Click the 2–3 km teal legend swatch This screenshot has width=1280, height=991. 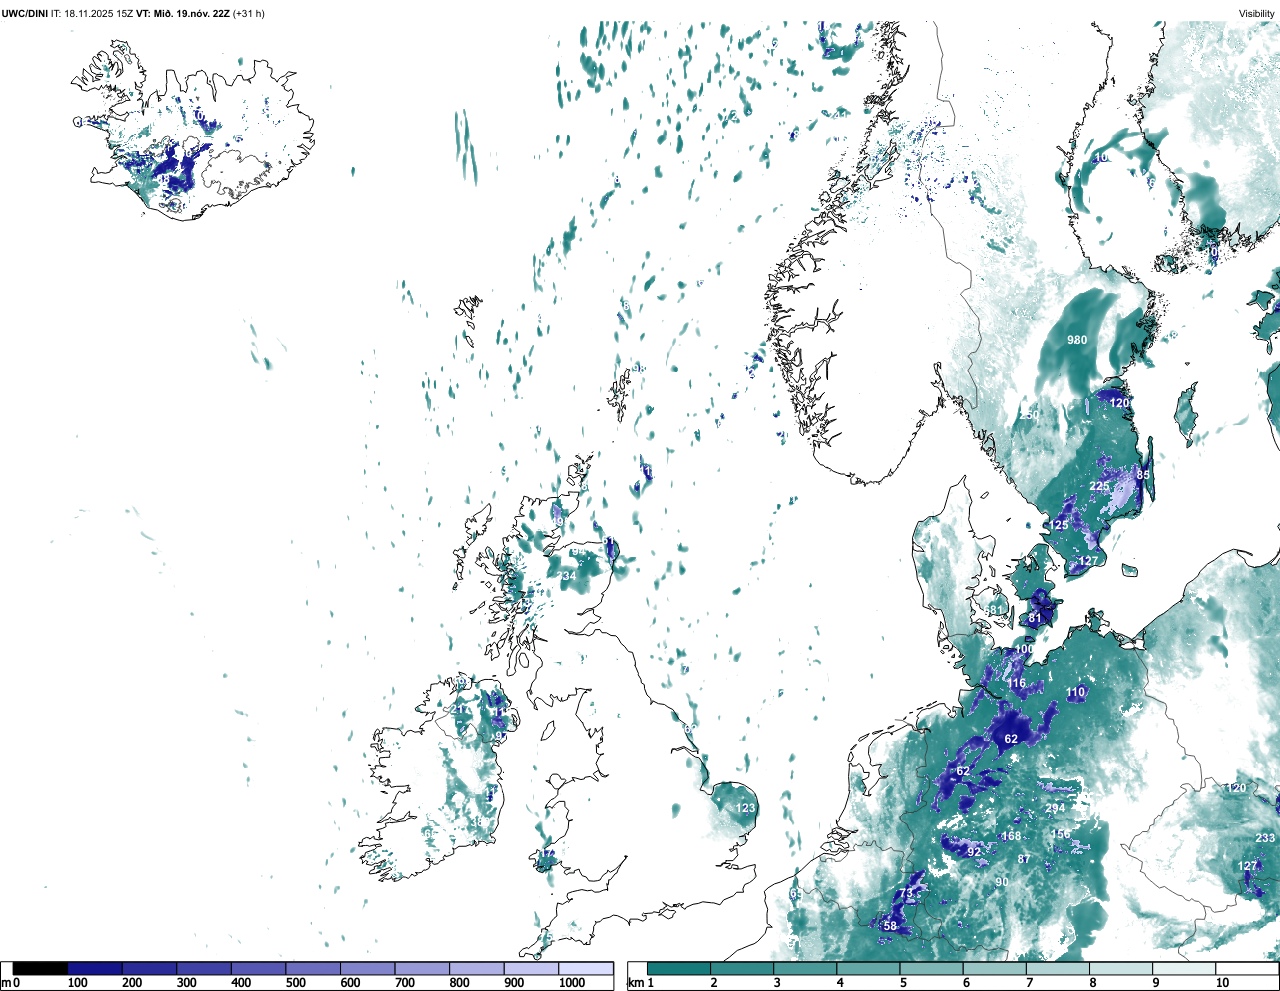(742, 968)
